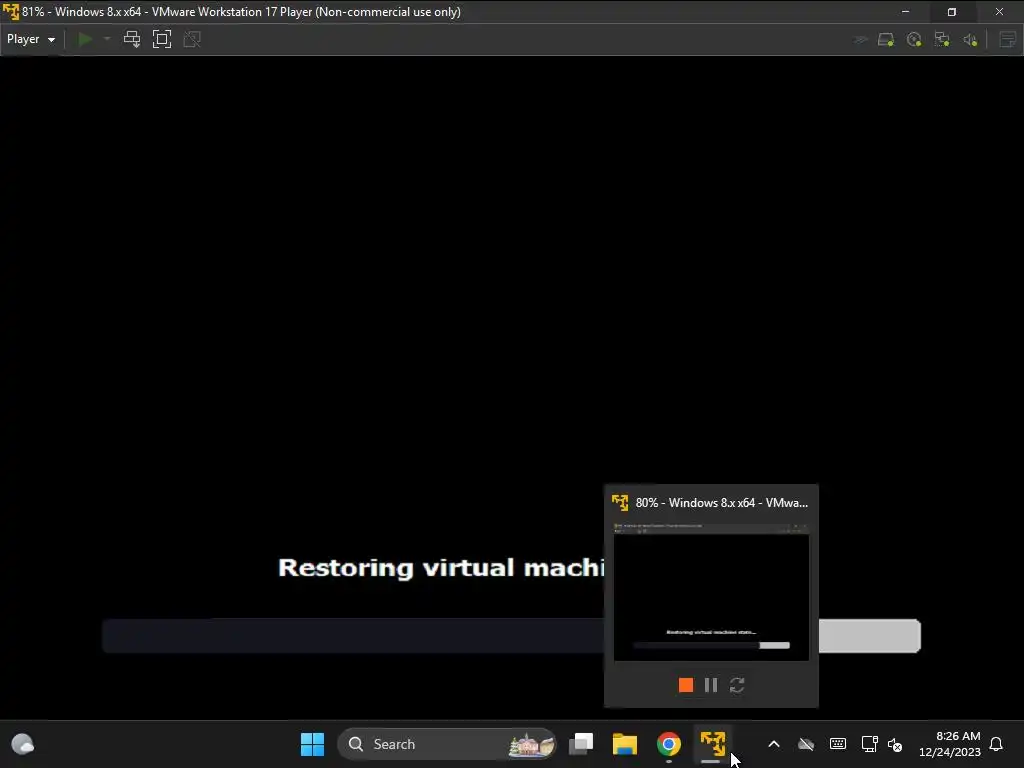Click the VMware window preview thumbnail
This screenshot has width=1024, height=768.
[x=711, y=592]
